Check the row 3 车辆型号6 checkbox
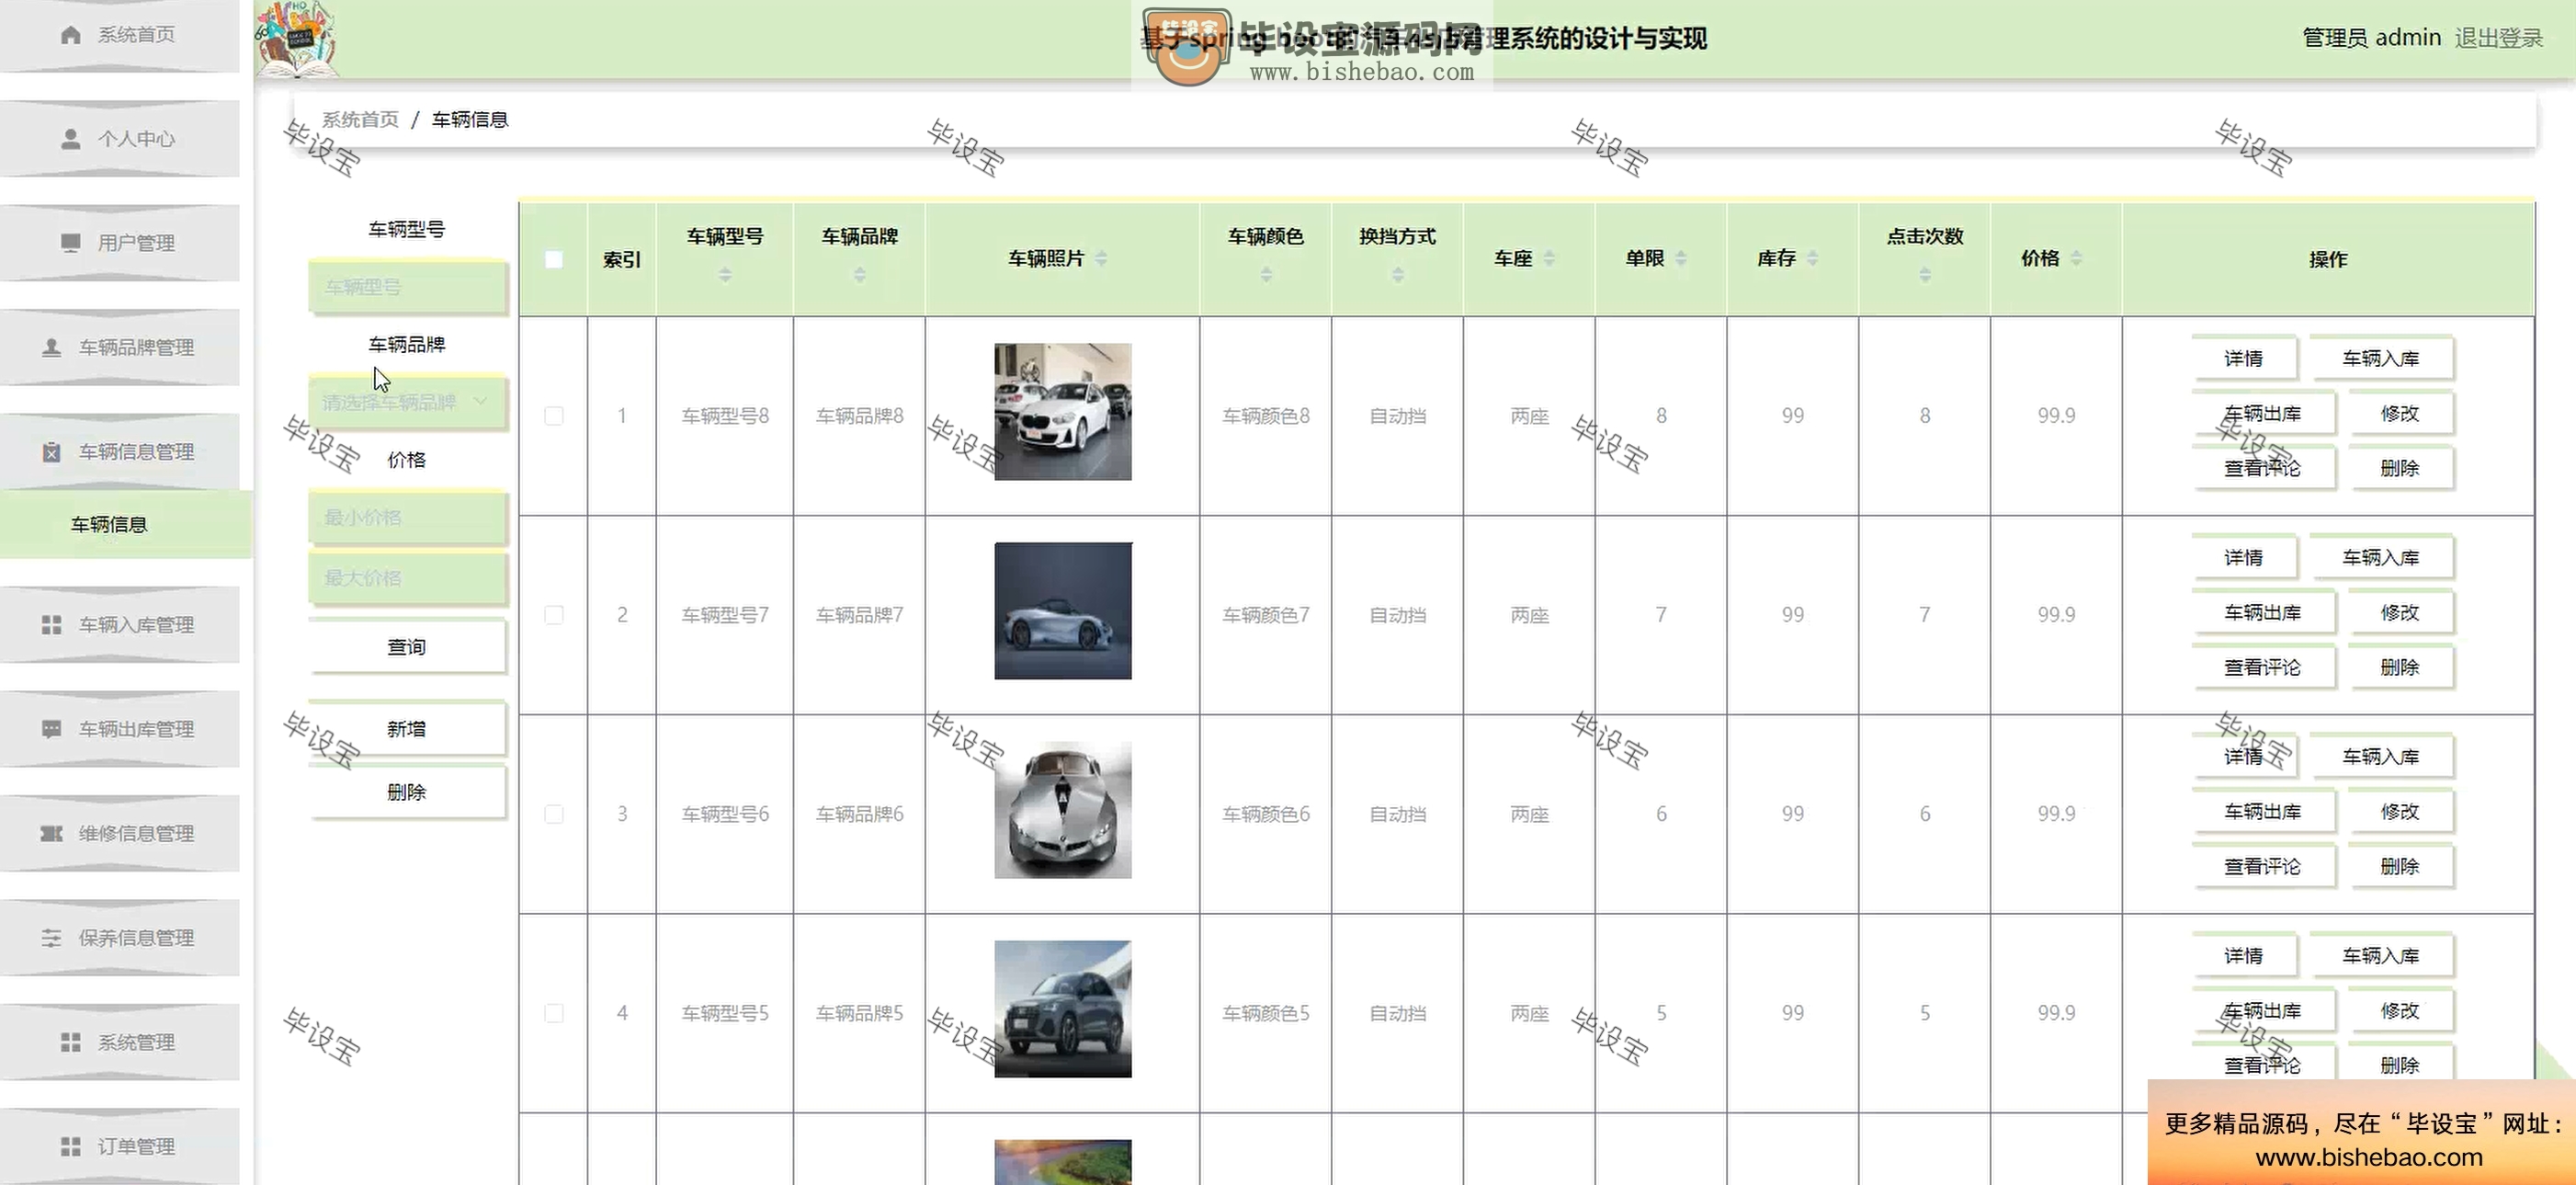This screenshot has width=2576, height=1185. [x=554, y=814]
